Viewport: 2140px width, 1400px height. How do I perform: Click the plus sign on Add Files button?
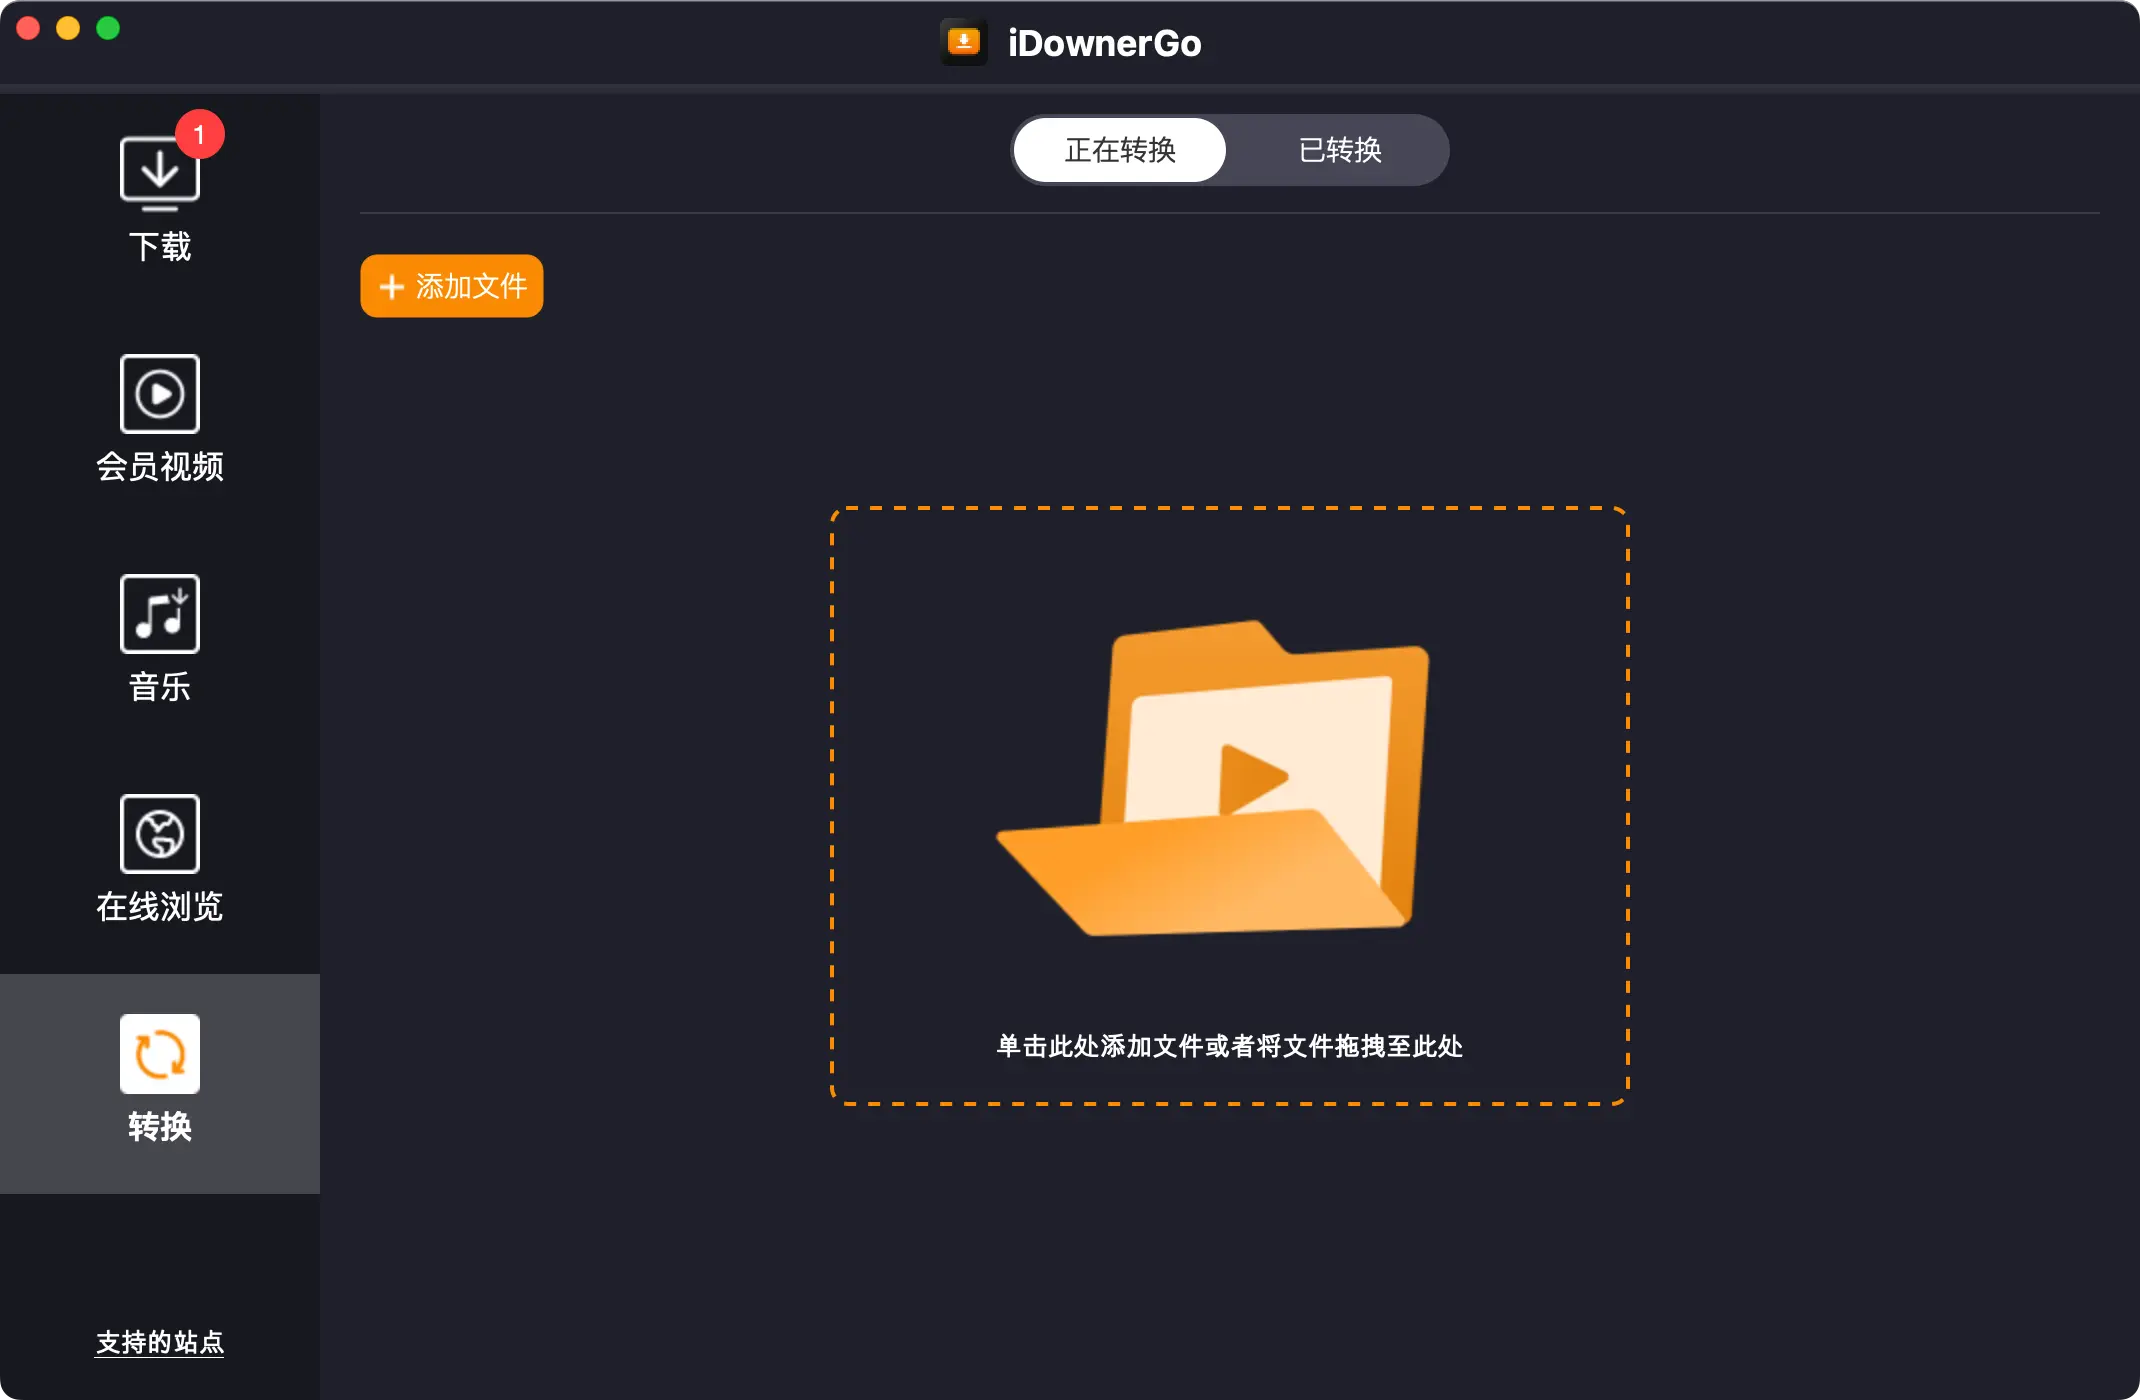coord(392,287)
